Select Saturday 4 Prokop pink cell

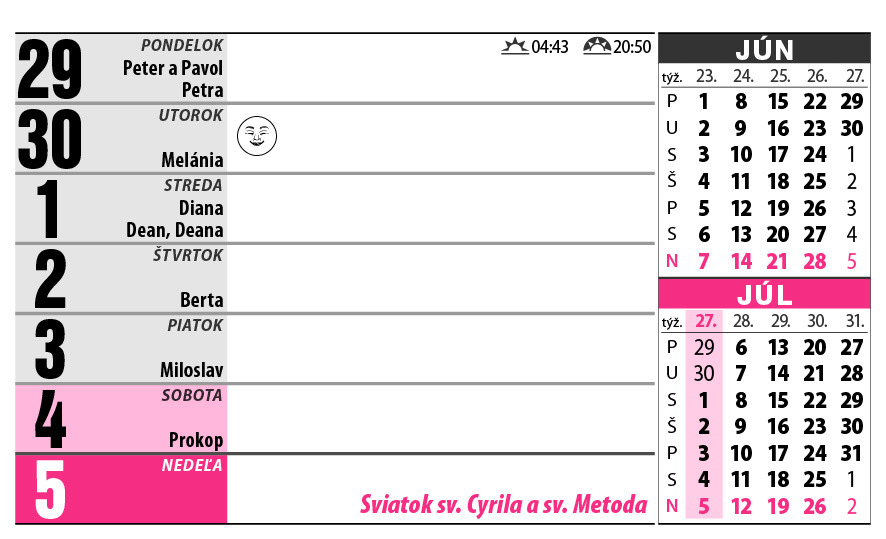click(122, 418)
